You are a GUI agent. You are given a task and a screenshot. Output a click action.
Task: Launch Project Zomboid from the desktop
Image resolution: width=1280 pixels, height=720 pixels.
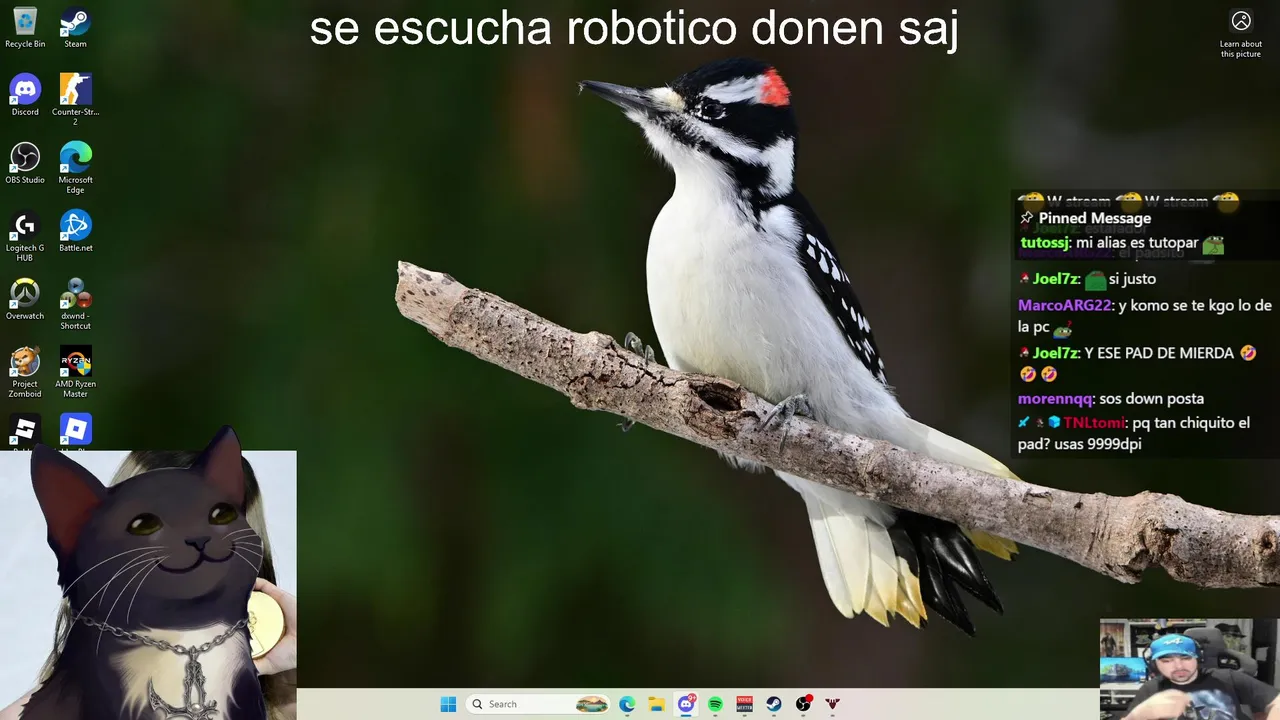point(25,371)
